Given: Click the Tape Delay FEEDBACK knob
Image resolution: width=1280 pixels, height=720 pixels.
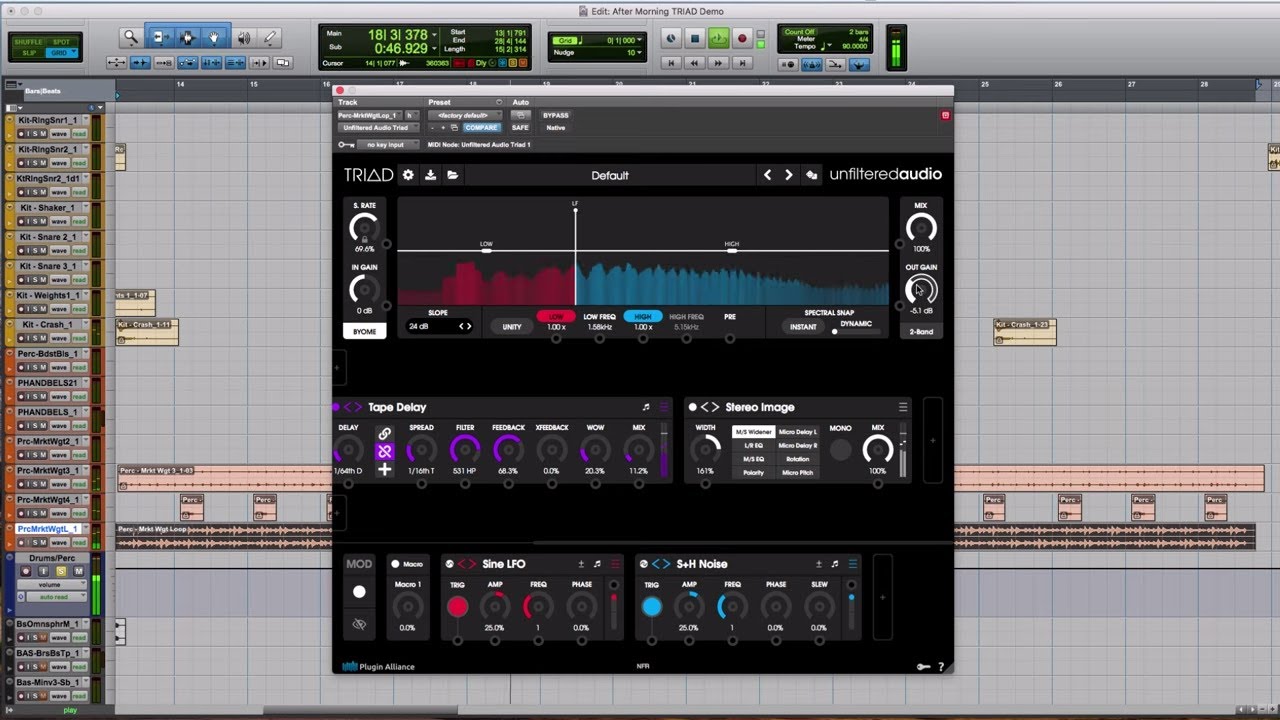Looking at the screenshot, I should (x=508, y=451).
